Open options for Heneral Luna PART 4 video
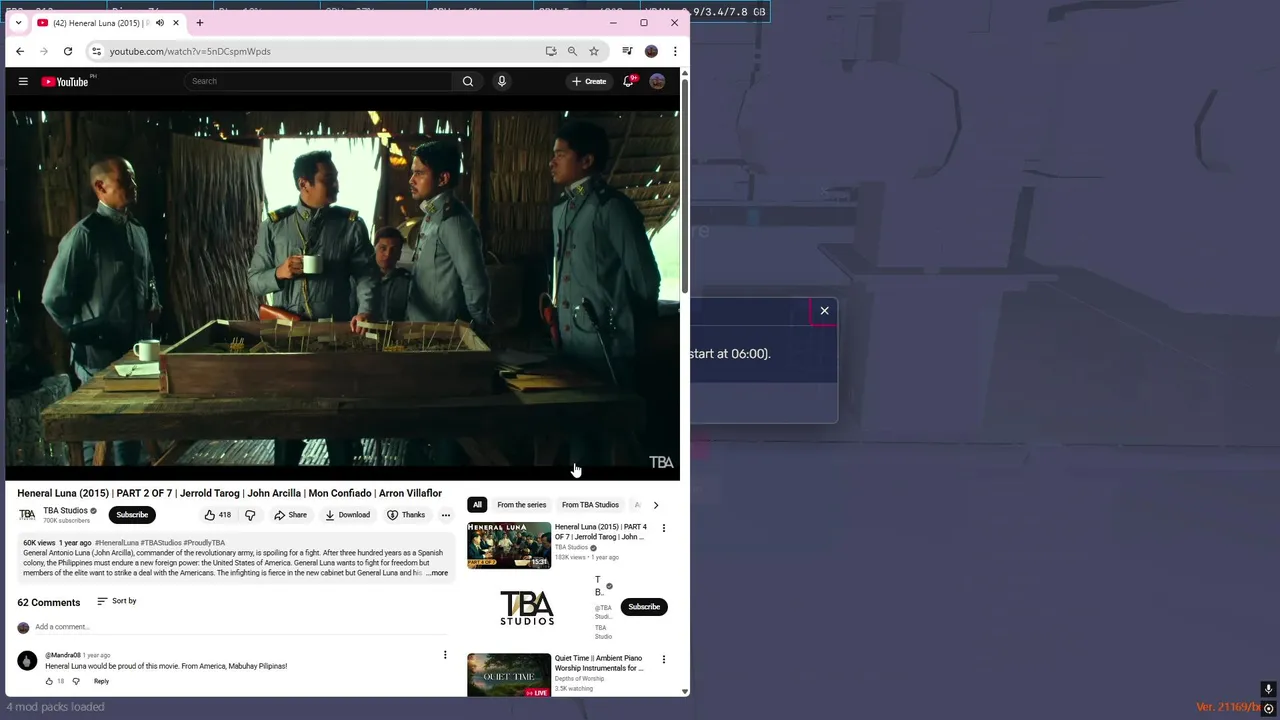1280x720 pixels. coord(663,528)
